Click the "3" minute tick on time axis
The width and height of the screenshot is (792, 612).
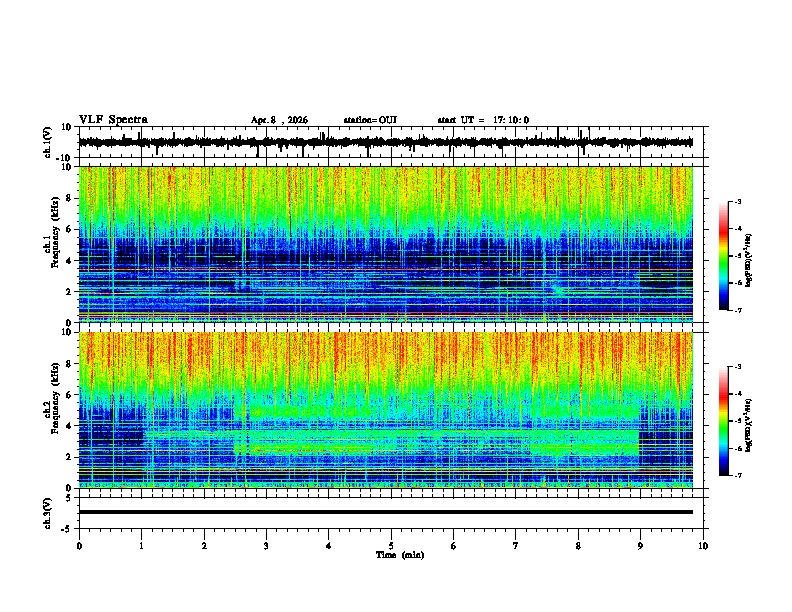266,546
